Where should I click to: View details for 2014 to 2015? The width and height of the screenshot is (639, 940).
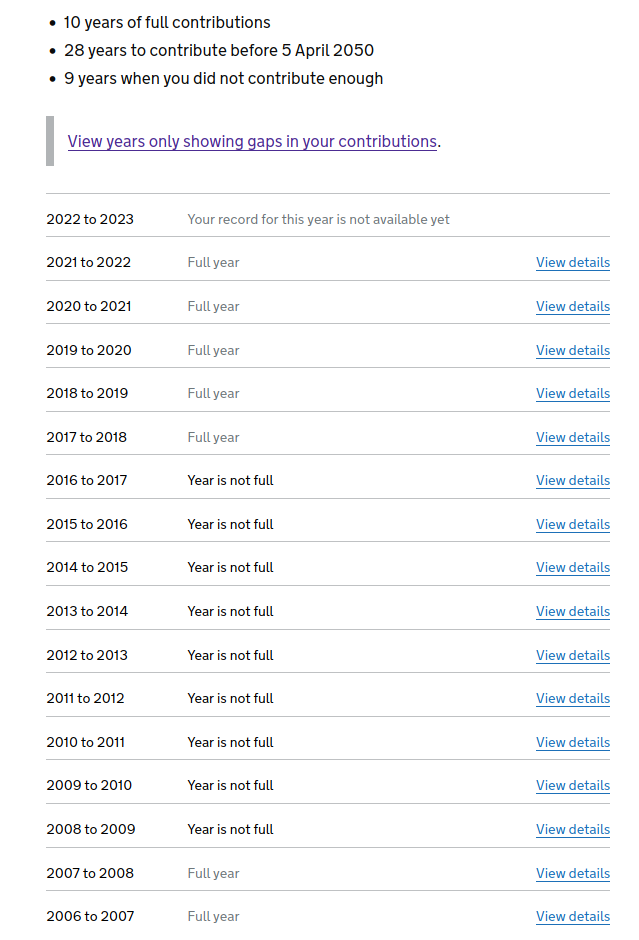point(572,568)
